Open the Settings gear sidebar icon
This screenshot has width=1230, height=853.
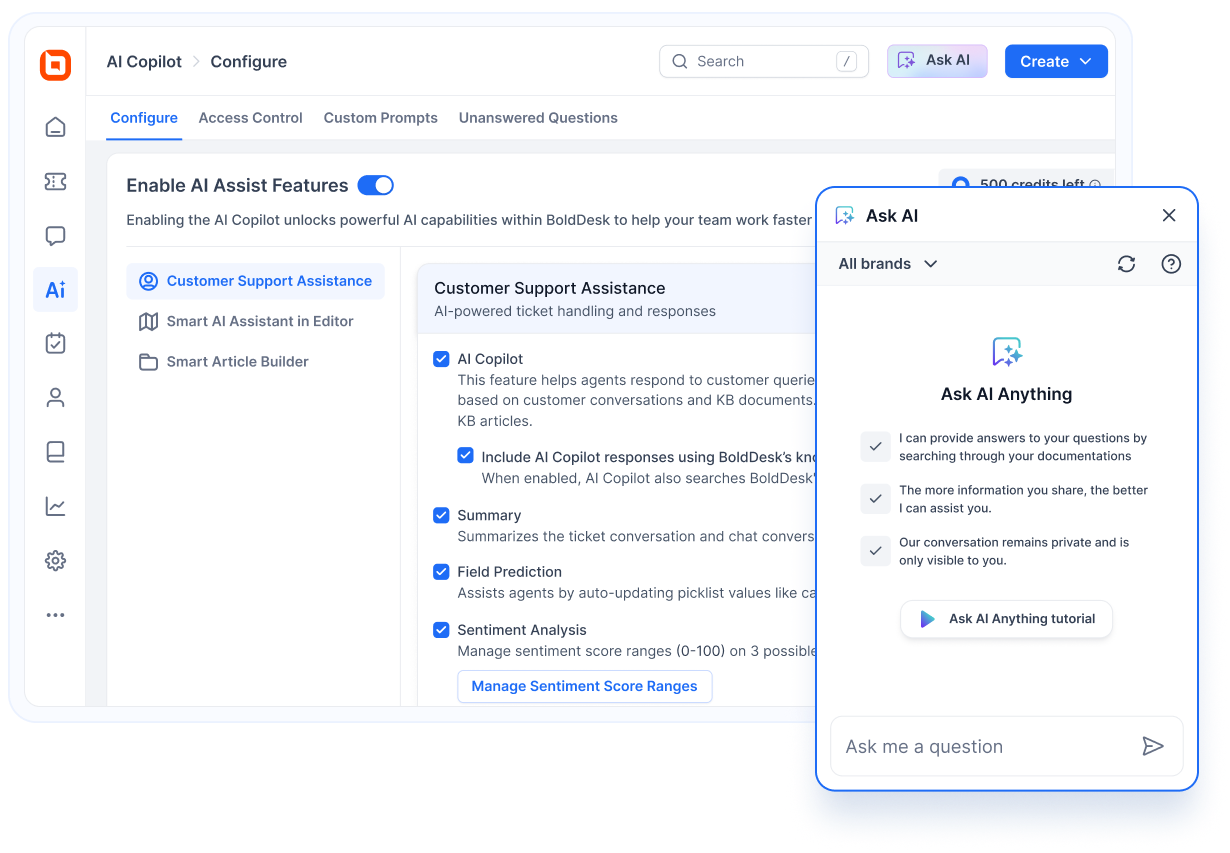56,561
